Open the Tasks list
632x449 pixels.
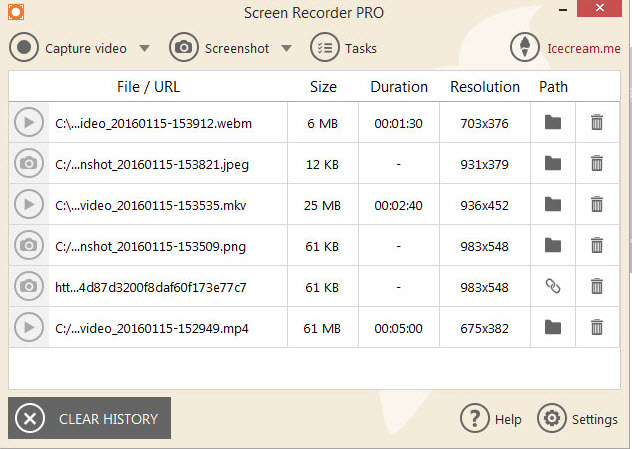(344, 48)
